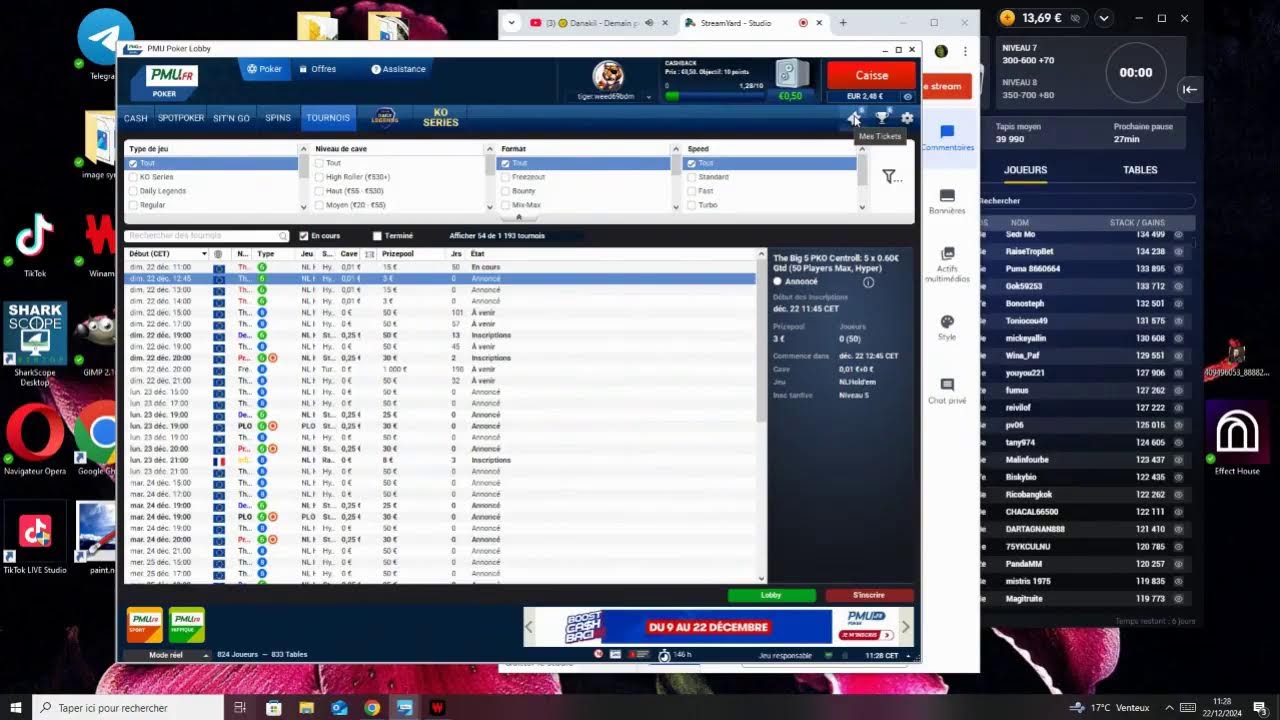1280x720 pixels.
Task: Open the chevron dropdown beside 13,69 €
Action: pyautogui.click(x=1104, y=18)
